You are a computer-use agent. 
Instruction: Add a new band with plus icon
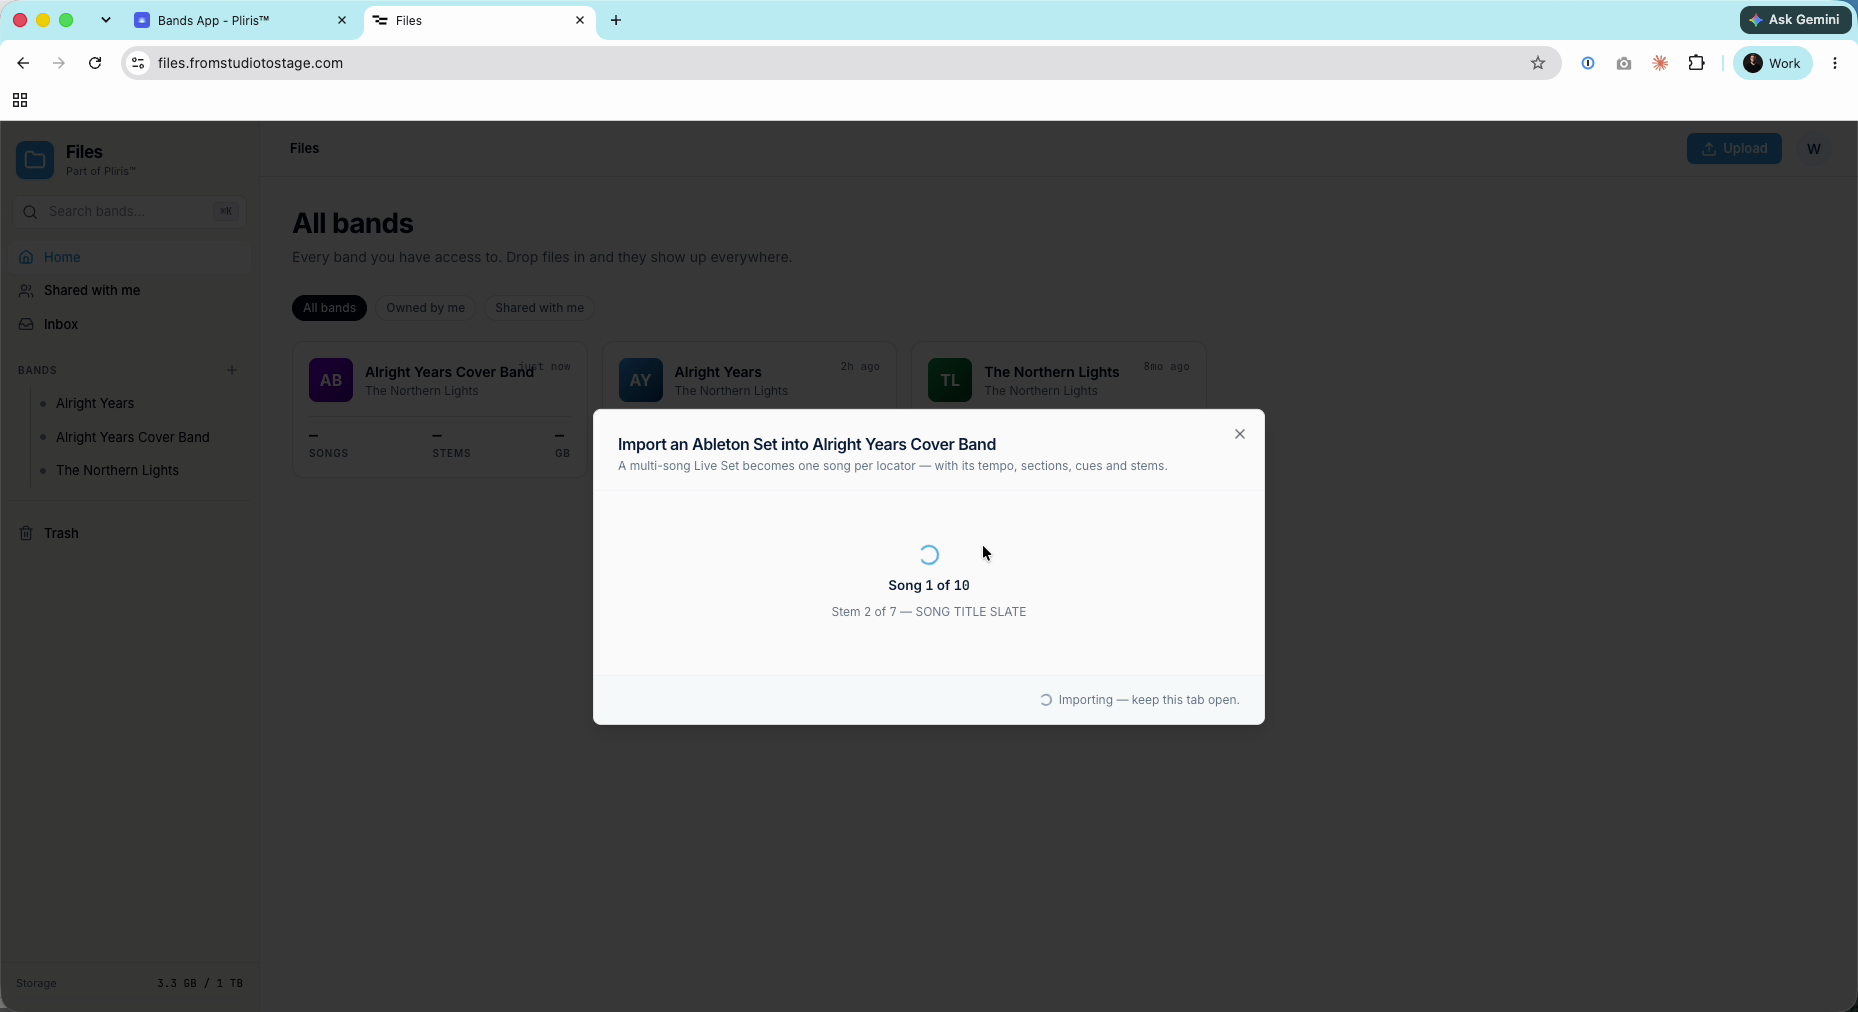[x=232, y=370]
